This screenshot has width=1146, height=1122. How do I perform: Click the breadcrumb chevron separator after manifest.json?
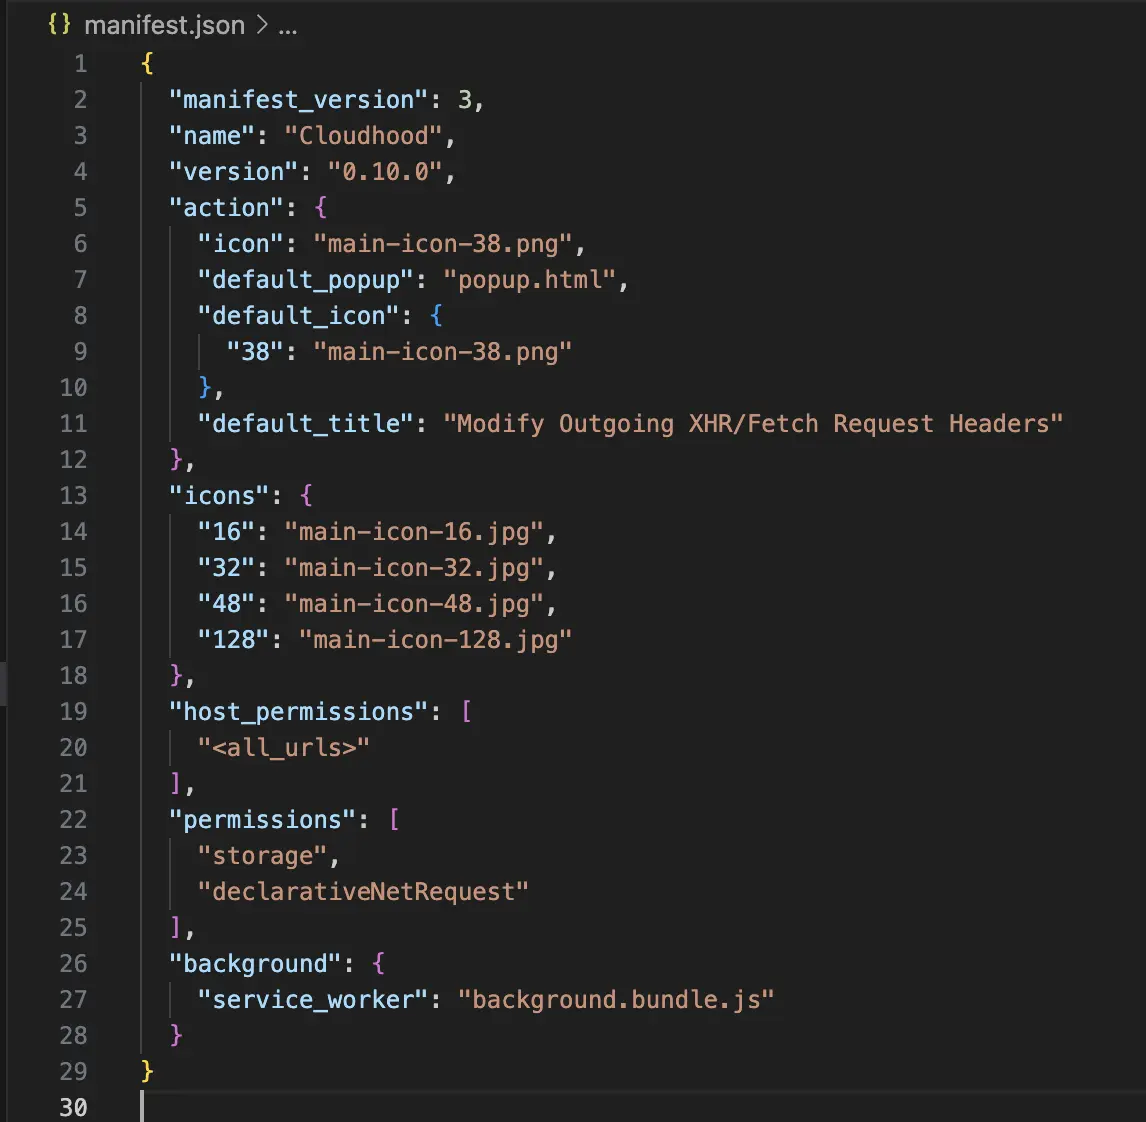pos(262,26)
